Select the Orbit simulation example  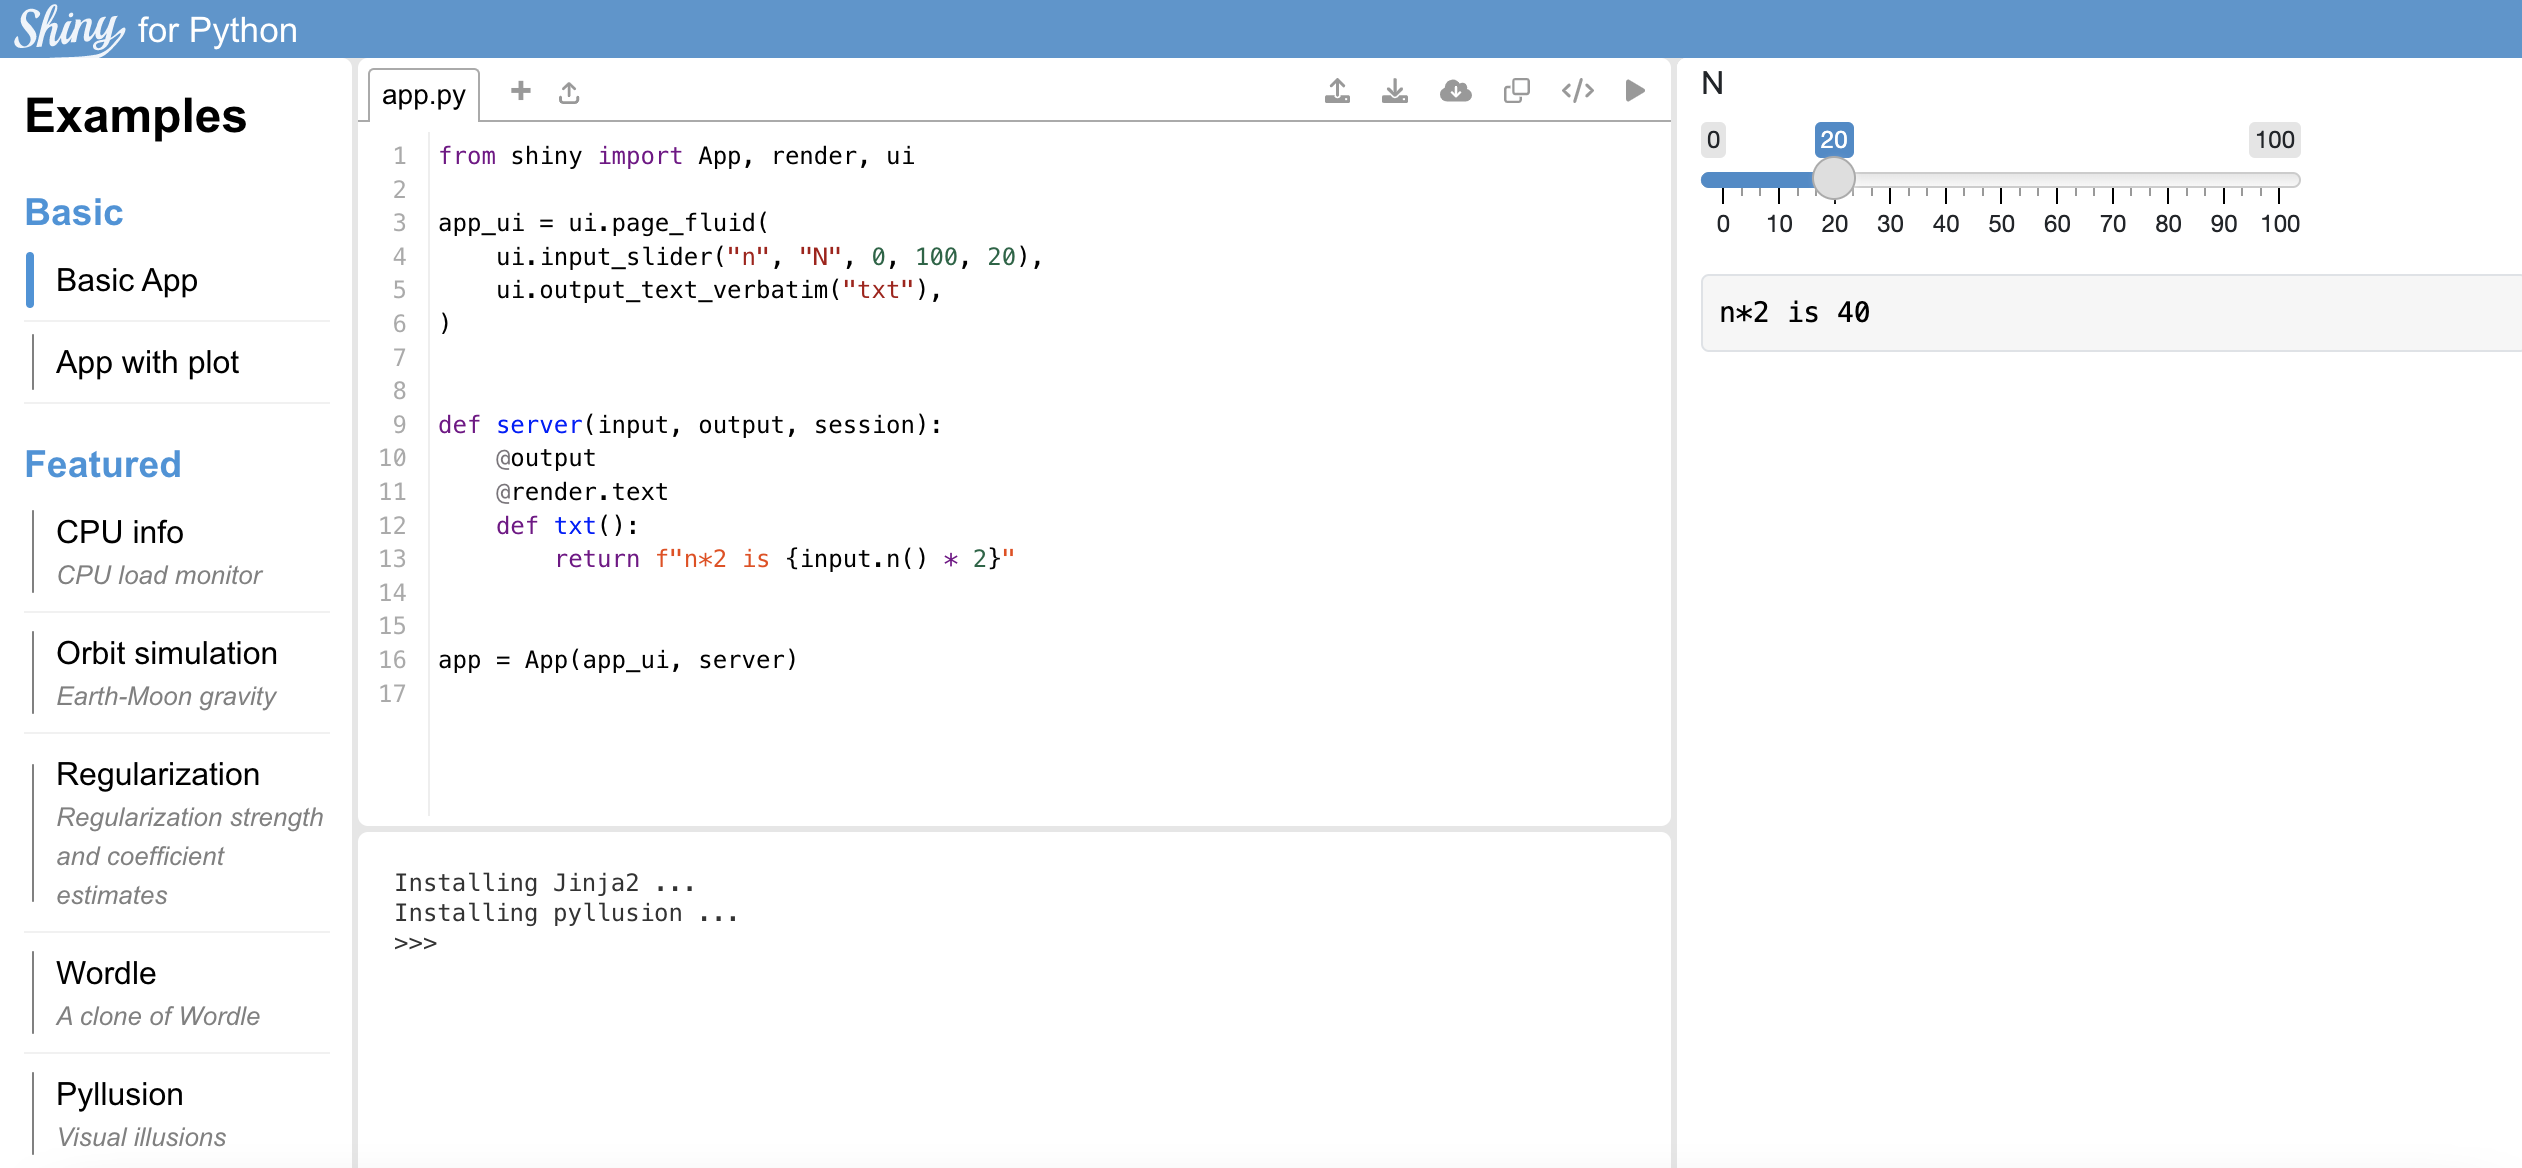167,653
